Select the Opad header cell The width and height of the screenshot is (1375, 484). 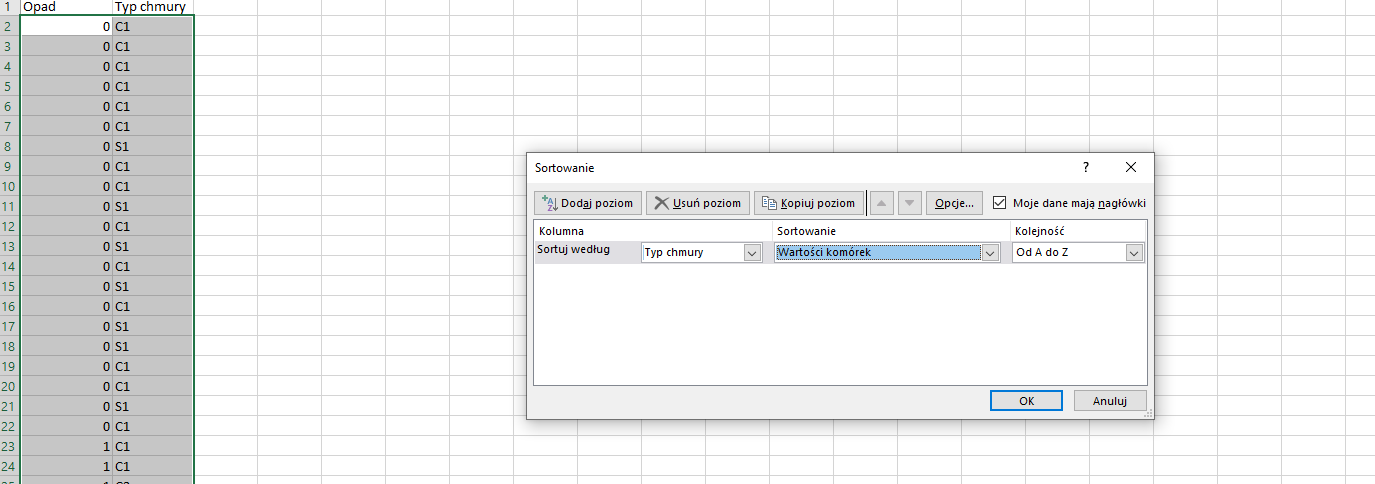pyautogui.click(x=66, y=7)
